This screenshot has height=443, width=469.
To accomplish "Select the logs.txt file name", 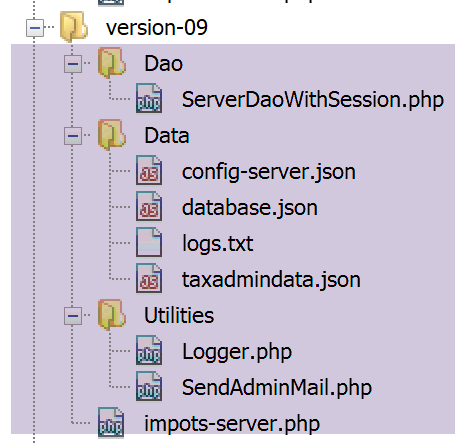I will point(217,244).
